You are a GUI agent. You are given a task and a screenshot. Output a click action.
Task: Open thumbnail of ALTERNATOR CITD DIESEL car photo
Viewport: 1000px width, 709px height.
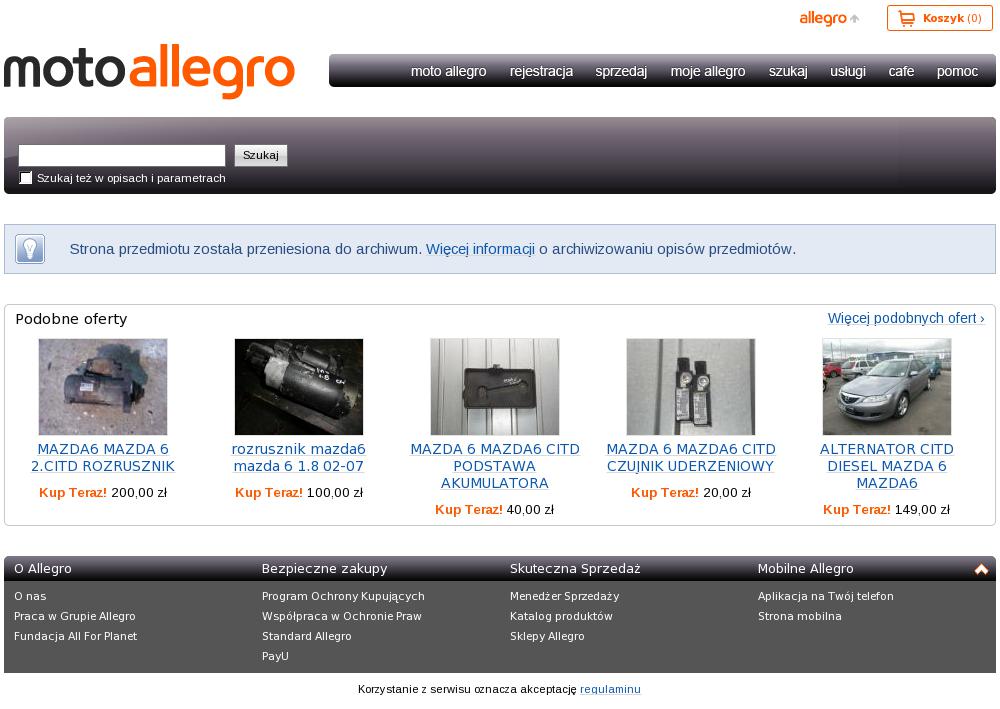(x=886, y=387)
